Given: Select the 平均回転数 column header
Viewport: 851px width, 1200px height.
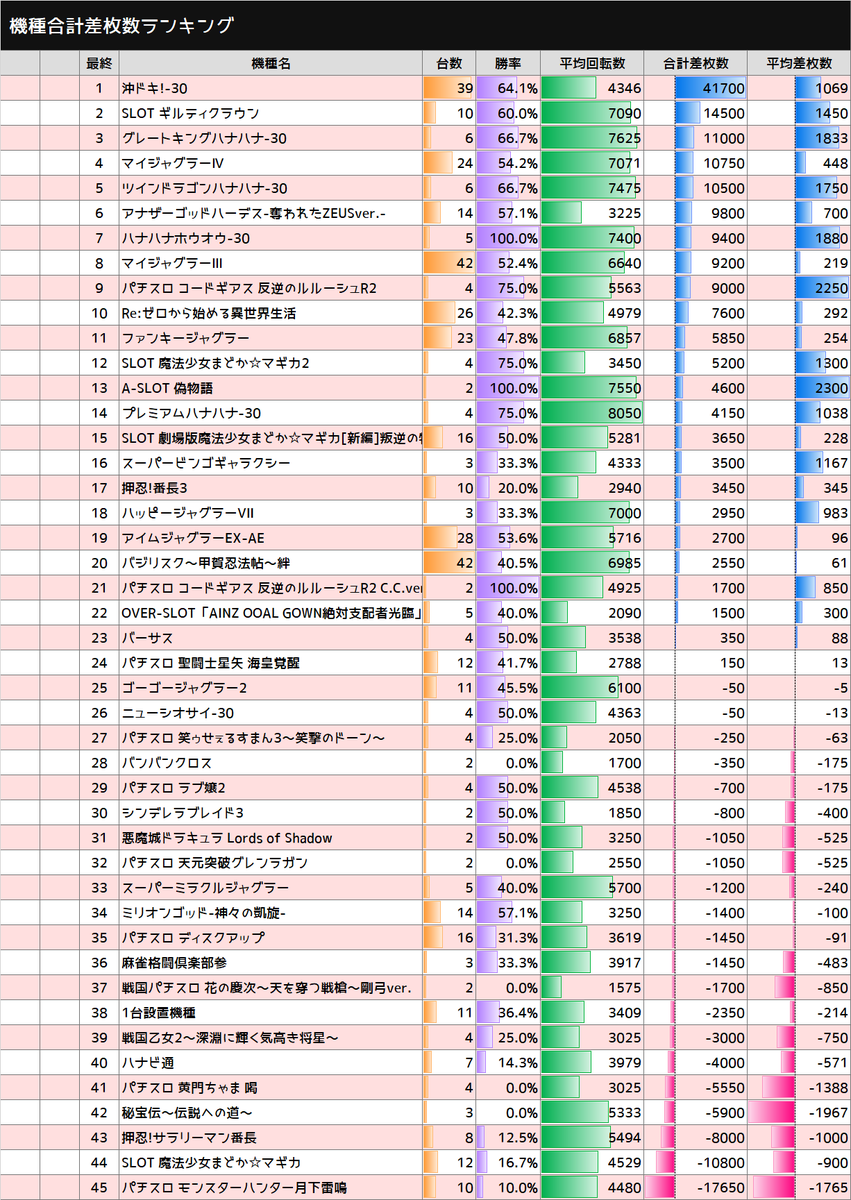Looking at the screenshot, I should tap(591, 63).
